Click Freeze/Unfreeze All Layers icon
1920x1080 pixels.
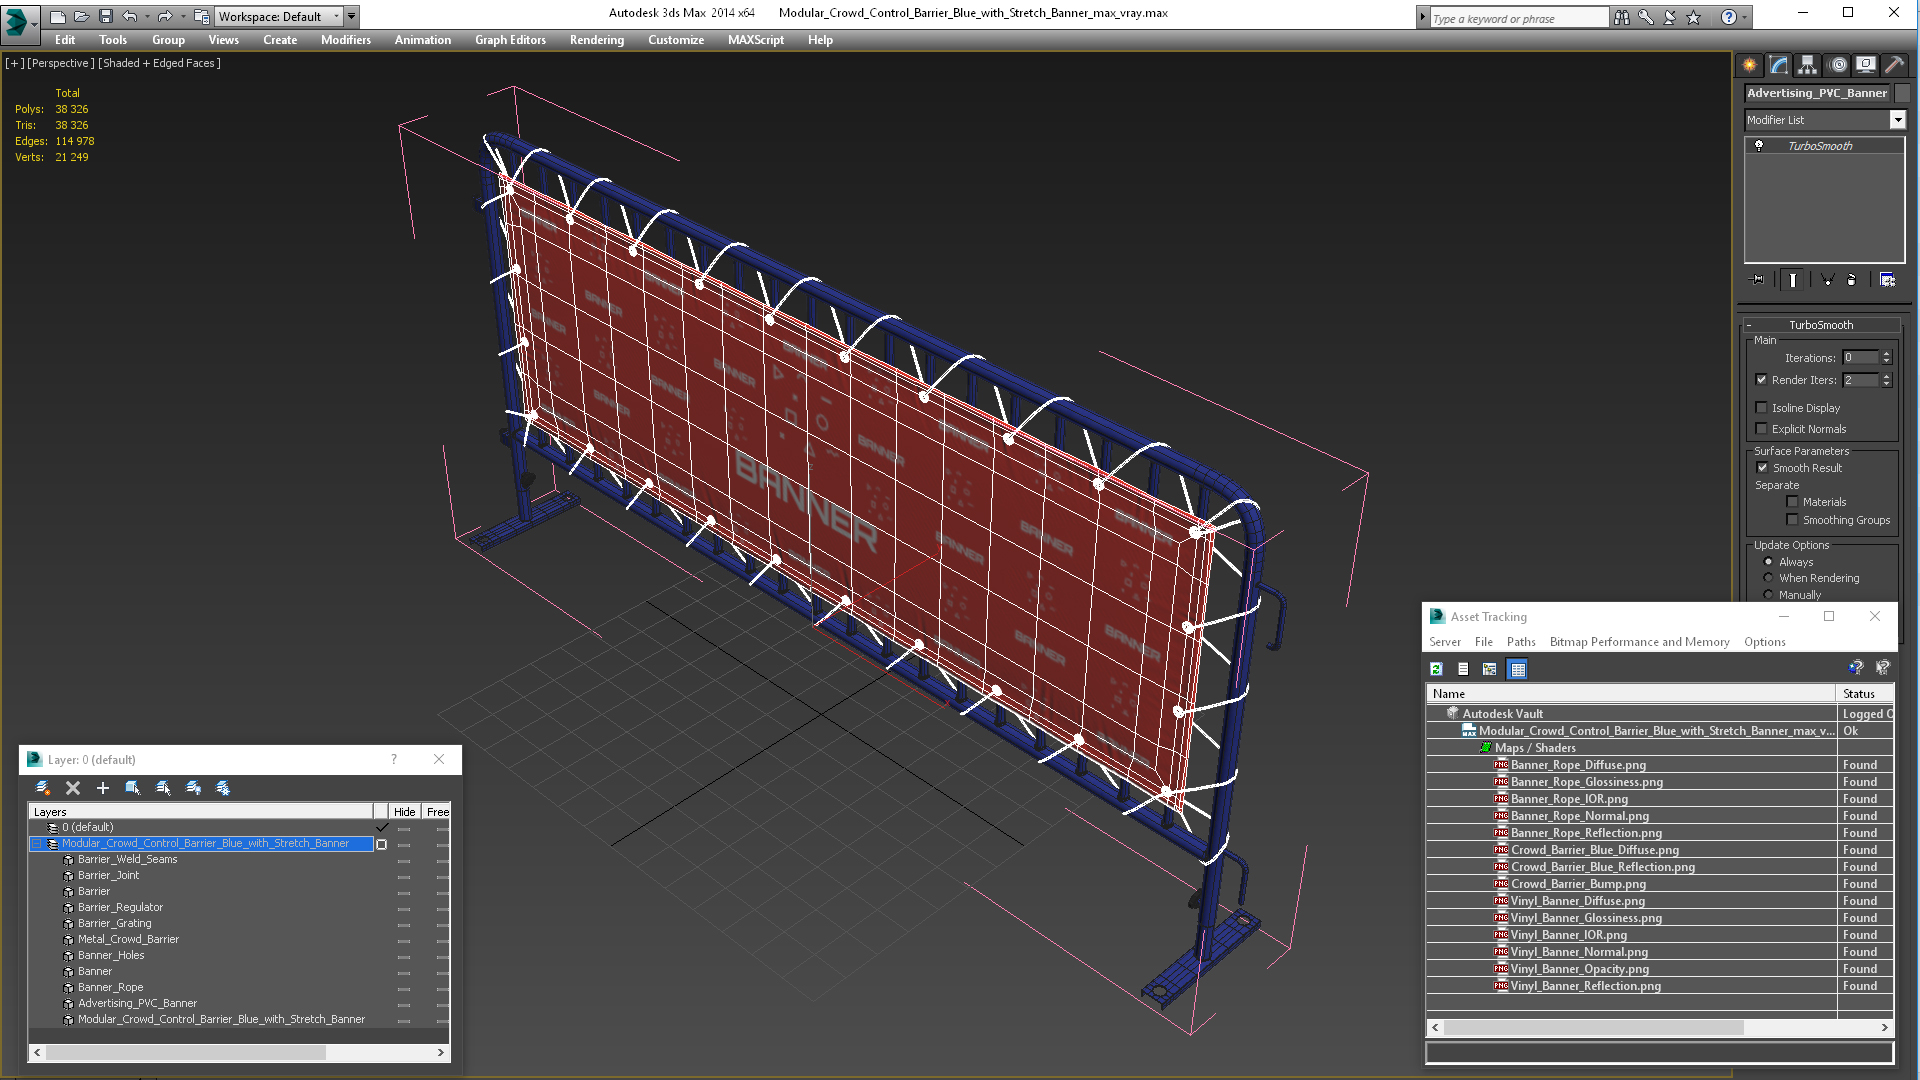(223, 788)
